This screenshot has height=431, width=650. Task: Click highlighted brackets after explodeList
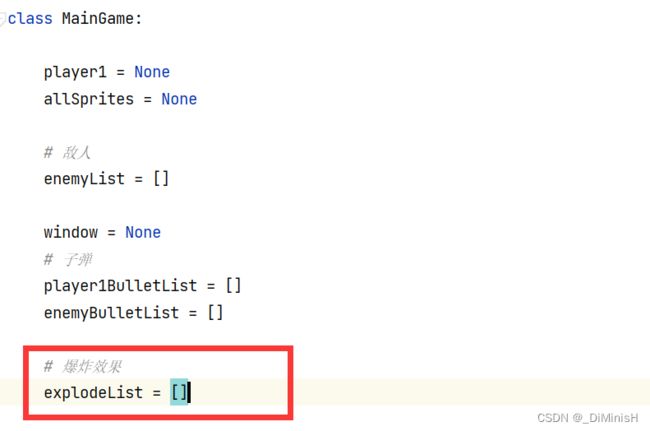[179, 392]
